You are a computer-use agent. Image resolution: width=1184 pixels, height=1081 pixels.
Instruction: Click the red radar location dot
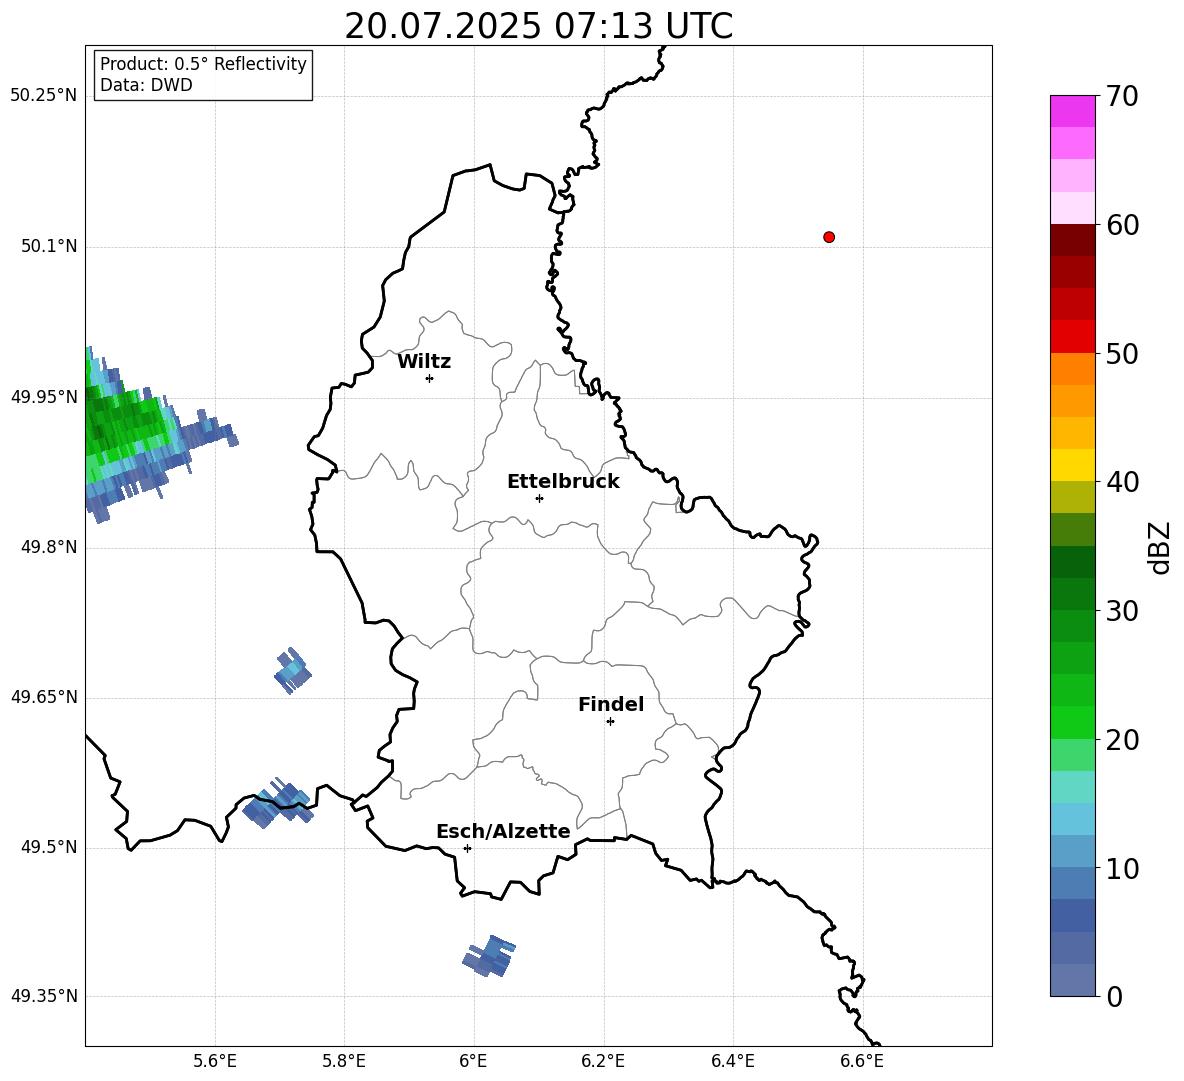tap(829, 237)
